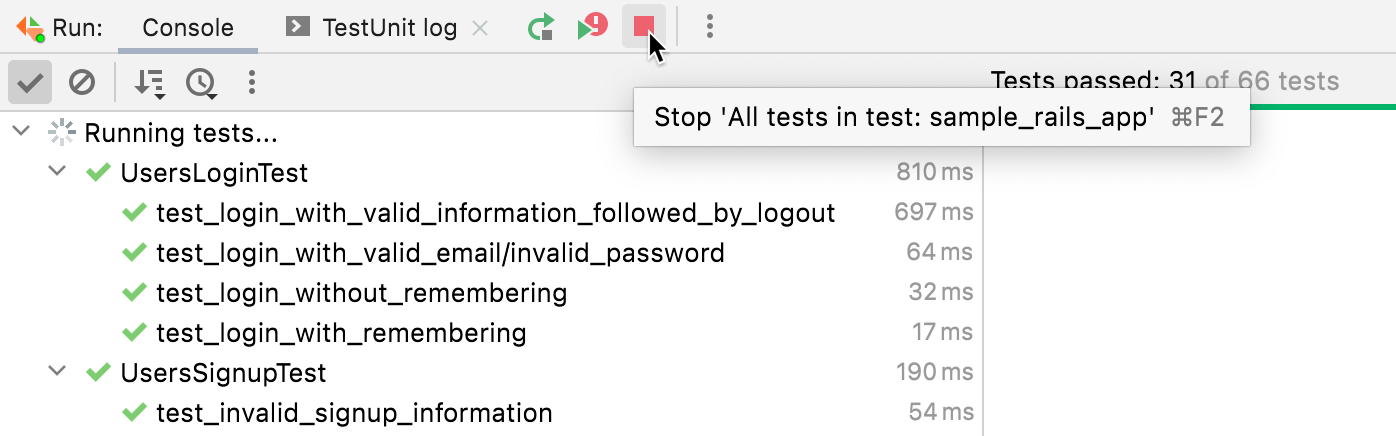Open the TestUnit log tab
Viewport: 1396px width, 436px height.
[388, 28]
